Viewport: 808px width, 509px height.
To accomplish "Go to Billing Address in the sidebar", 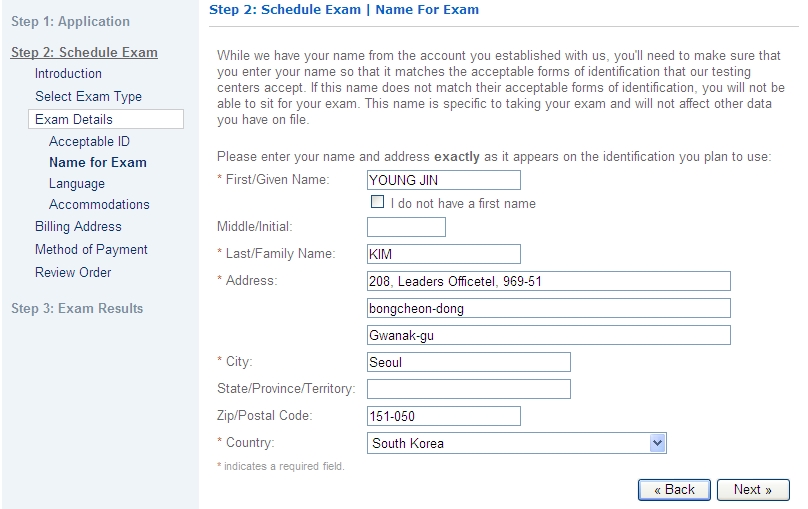I will click(x=78, y=227).
